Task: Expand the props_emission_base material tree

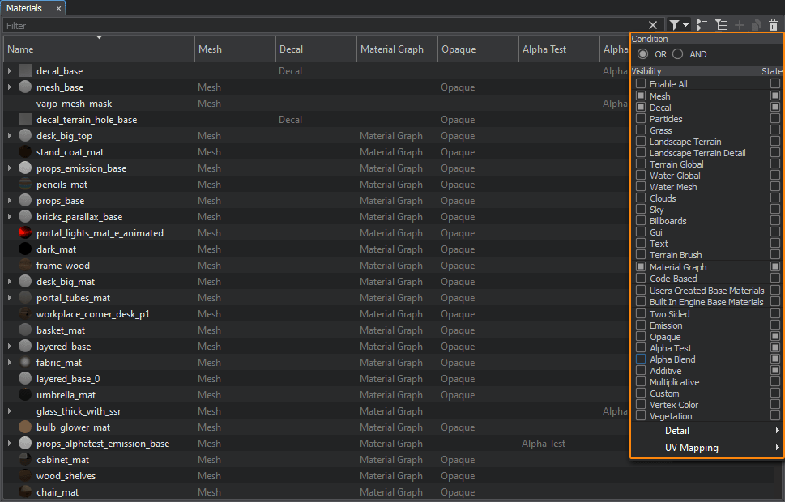Action: click(x=10, y=169)
